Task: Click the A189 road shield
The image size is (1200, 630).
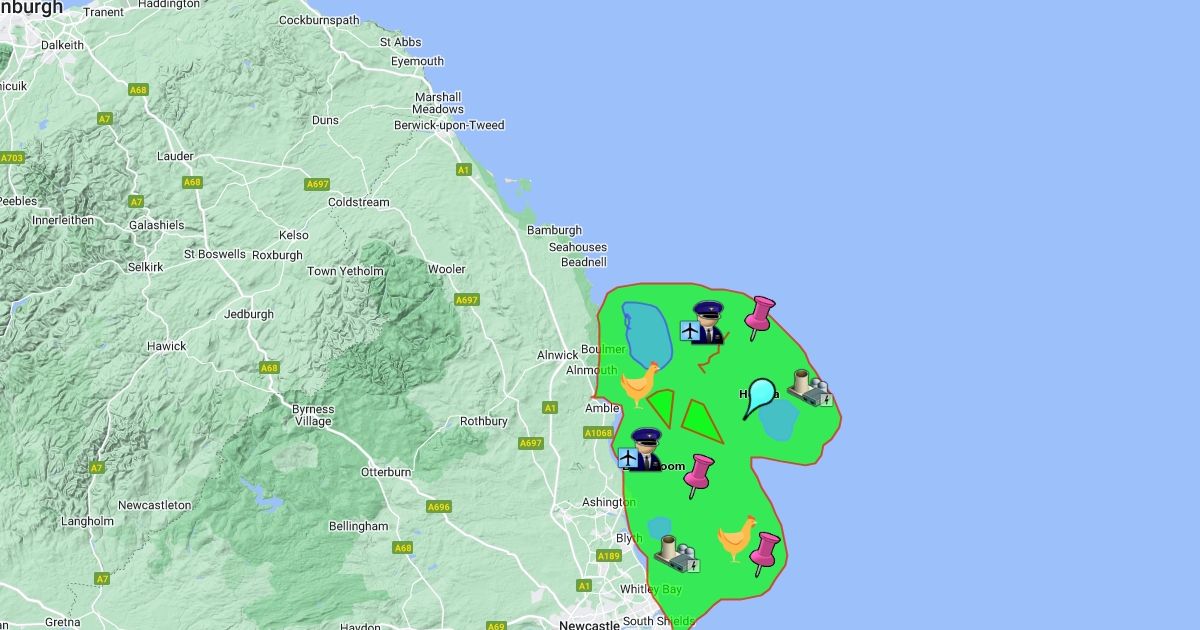Action: click(x=609, y=556)
